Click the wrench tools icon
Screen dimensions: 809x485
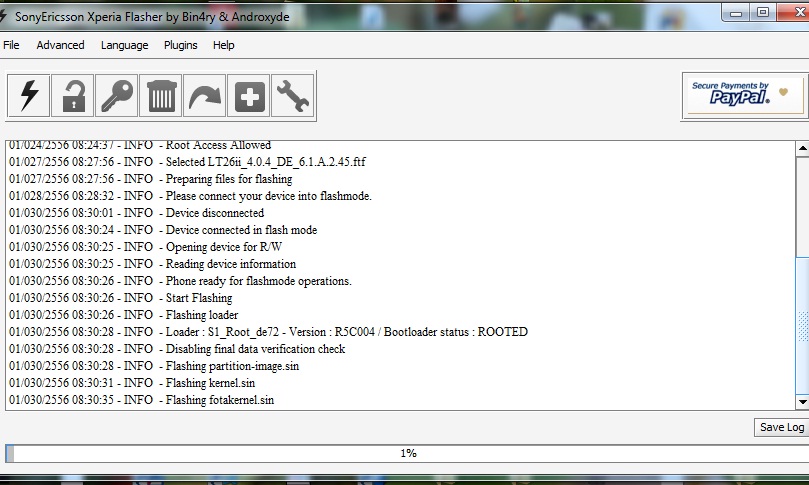click(293, 95)
